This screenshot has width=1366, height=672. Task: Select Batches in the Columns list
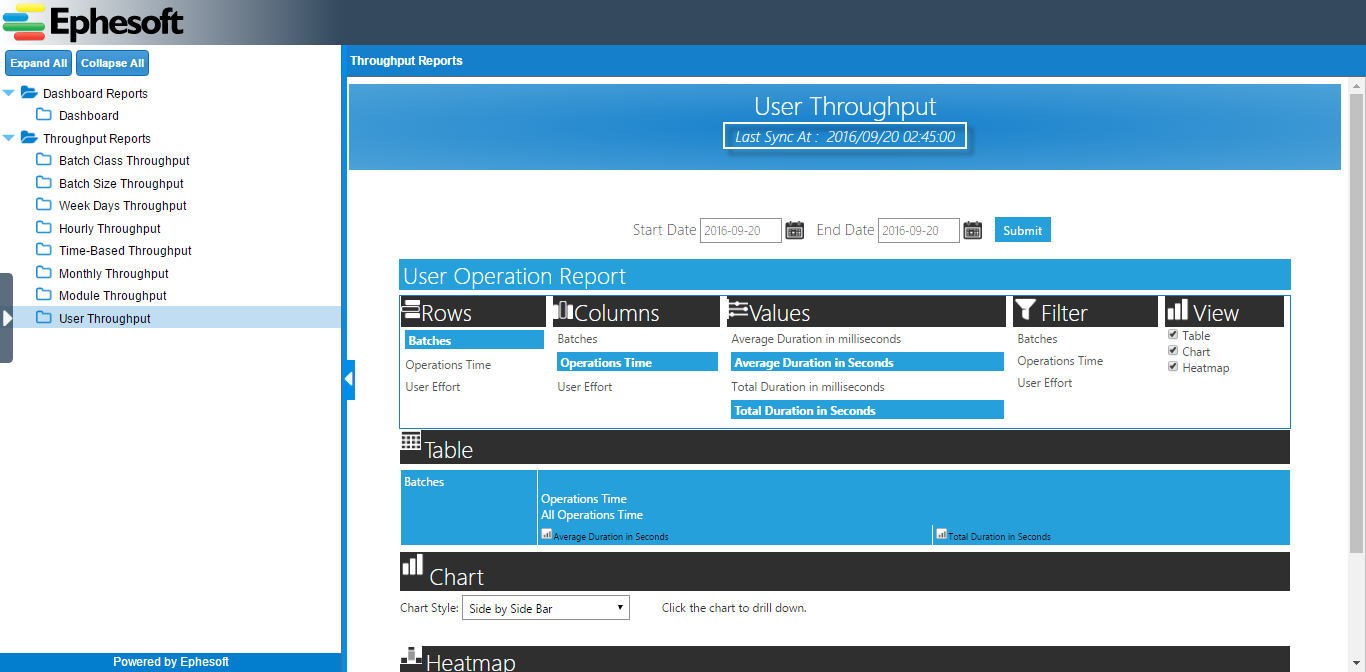pyautogui.click(x=577, y=338)
